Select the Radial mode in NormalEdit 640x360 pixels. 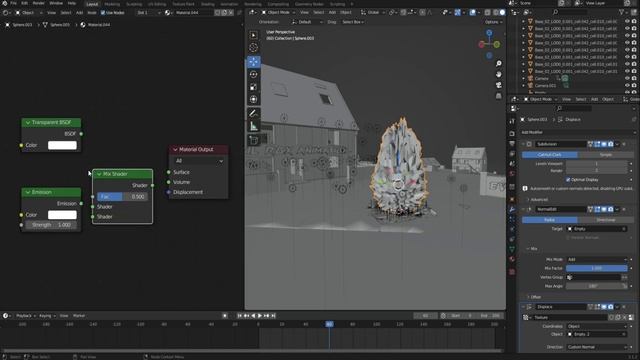(549, 220)
